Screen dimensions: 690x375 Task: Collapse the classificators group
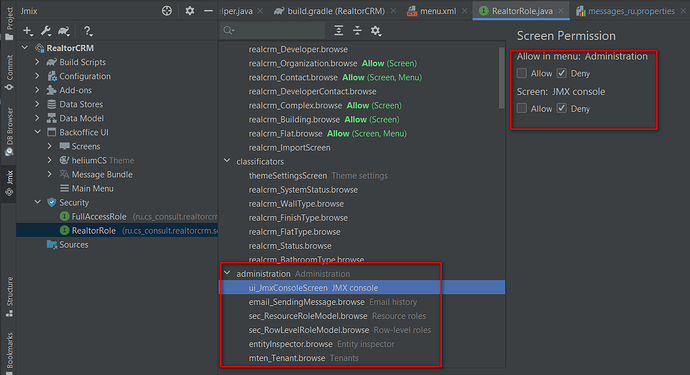(x=227, y=161)
